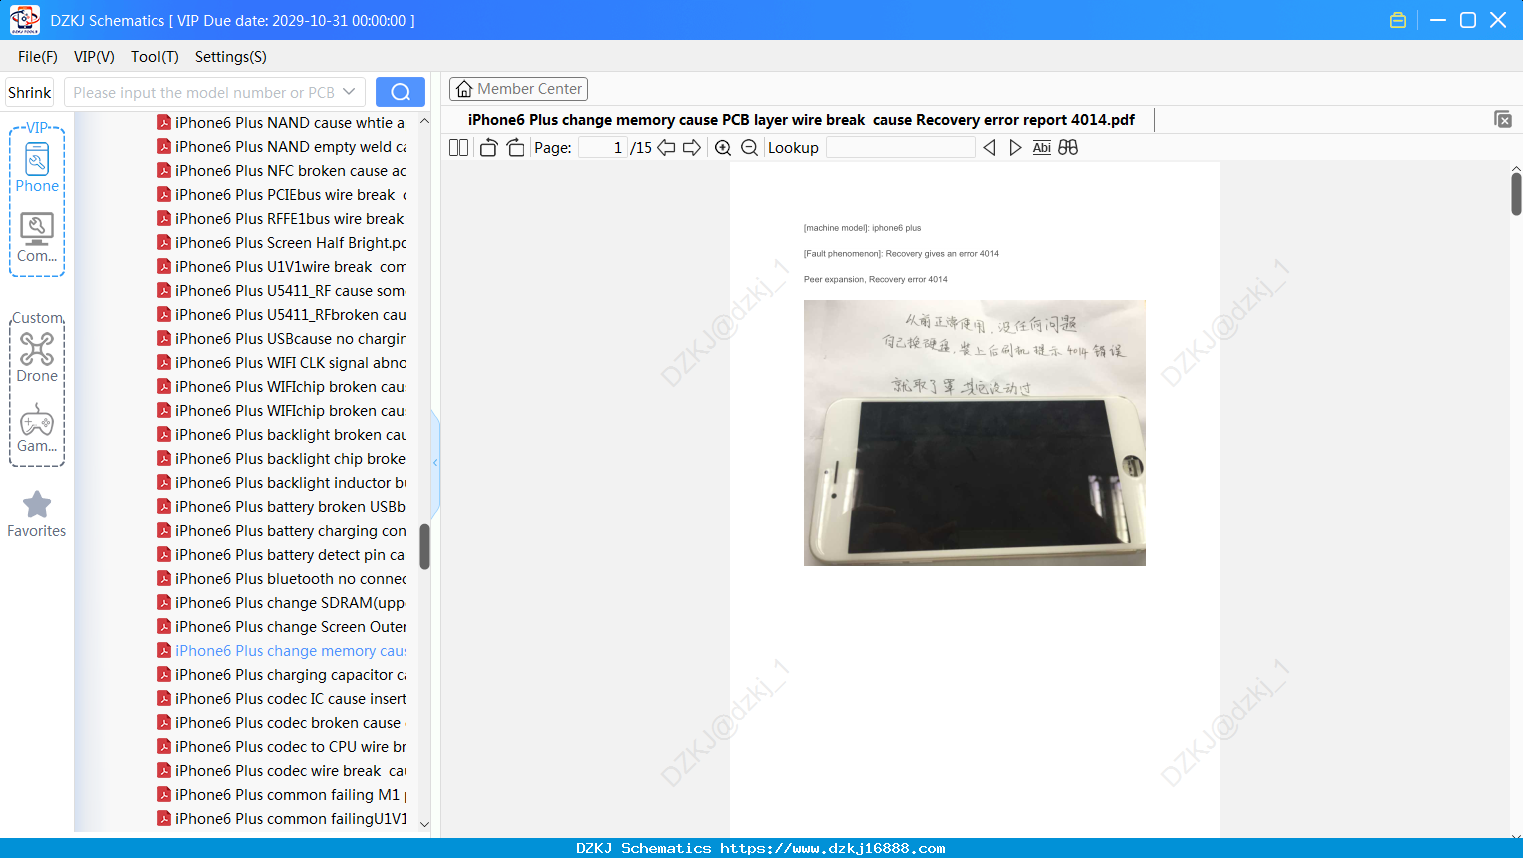Open iPhone6 Plus RFFE1bus wire break

tap(281, 219)
